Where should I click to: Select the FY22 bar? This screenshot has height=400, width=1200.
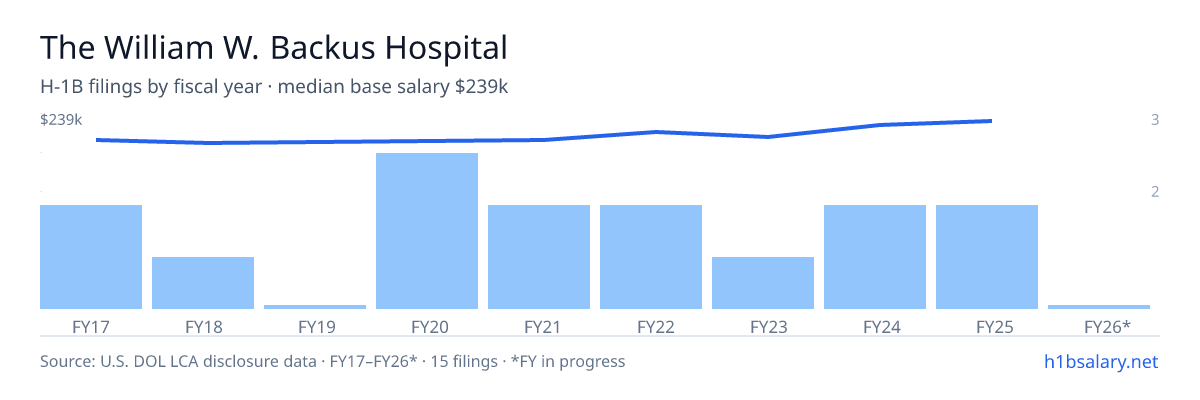(x=651, y=257)
